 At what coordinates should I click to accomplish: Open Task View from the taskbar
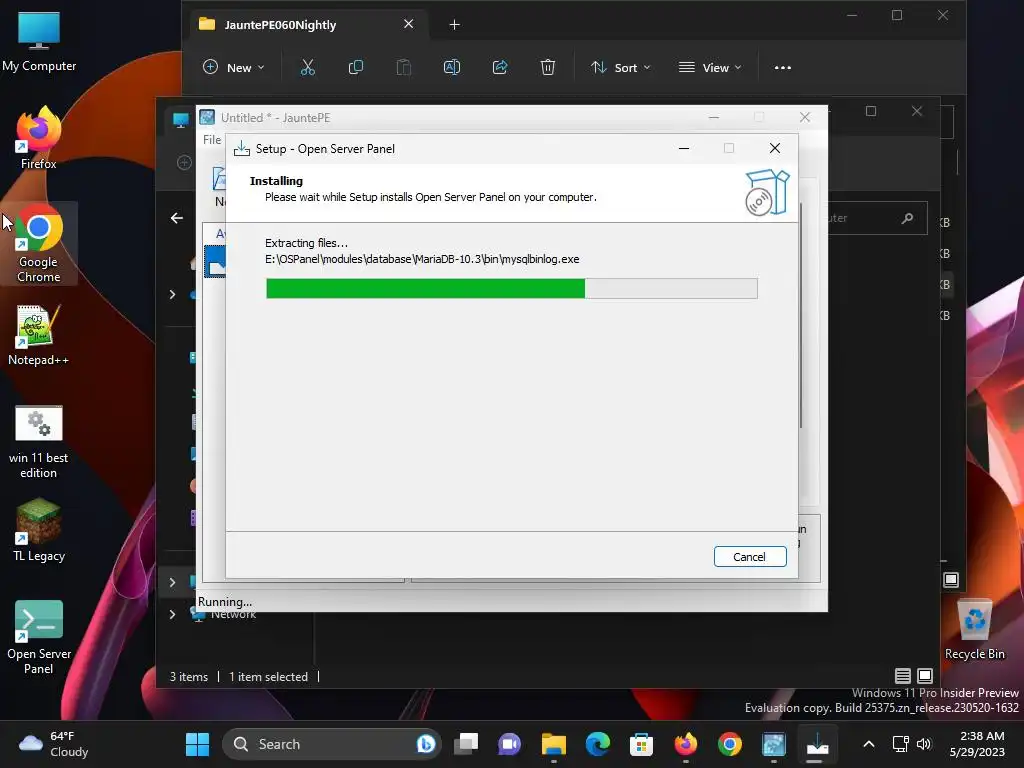coord(466,744)
